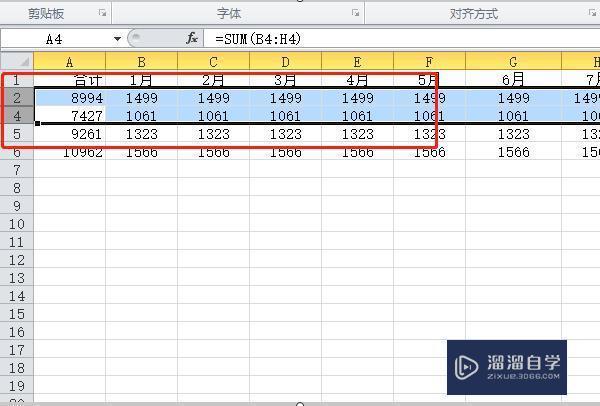Viewport: 600px width, 406px height.
Task: Select row 17 header
Action: 17,349
